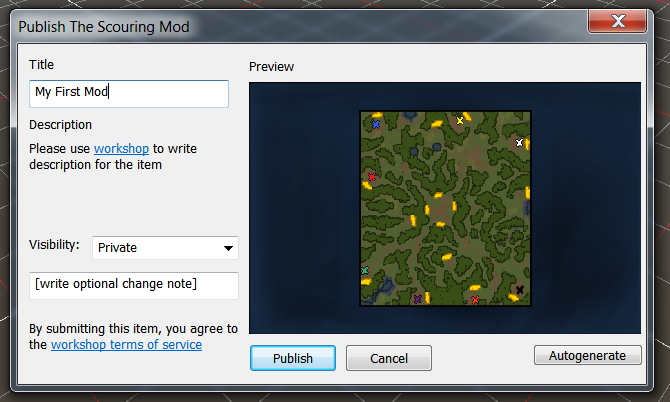Click the Title label
This screenshot has height=402, width=670.
tap(41, 65)
